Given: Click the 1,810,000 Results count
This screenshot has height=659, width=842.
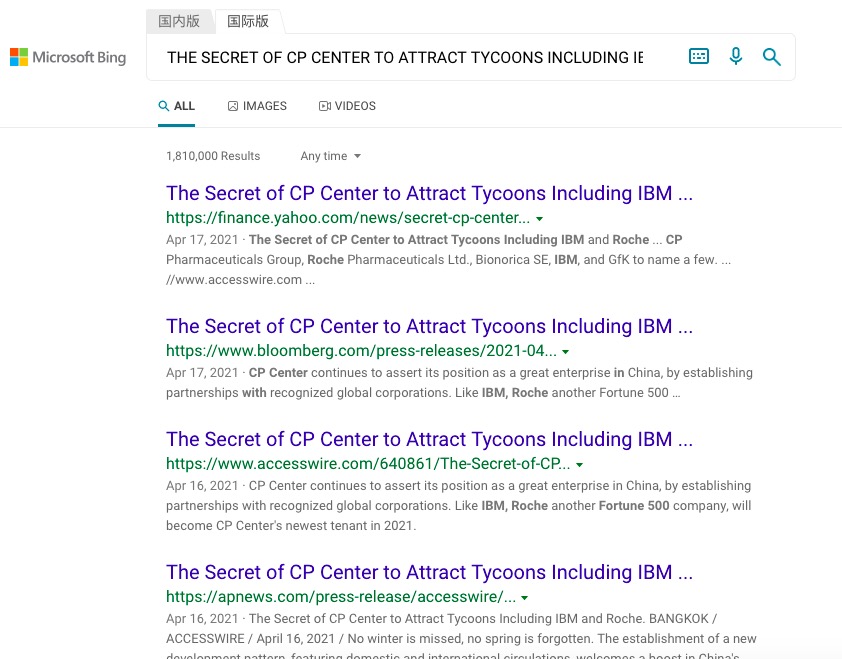Looking at the screenshot, I should 213,156.
